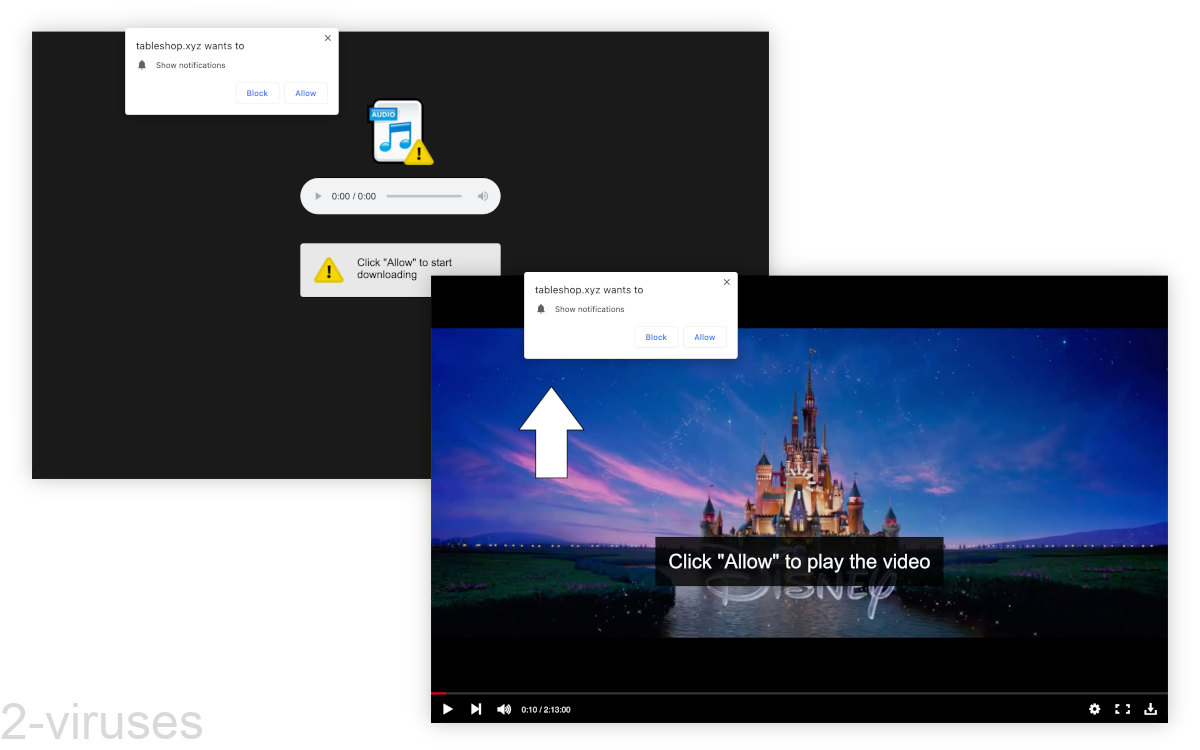Click 'Show notifications' text in audio popup
The width and height of the screenshot is (1200, 750).
191,65
